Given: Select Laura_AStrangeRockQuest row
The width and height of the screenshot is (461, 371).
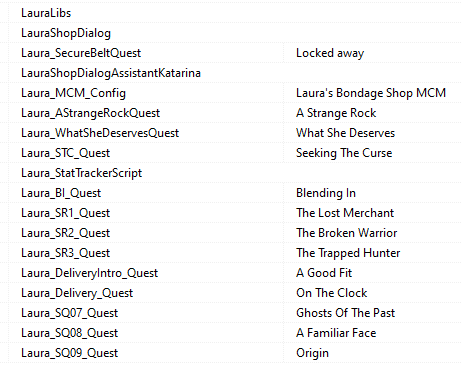Looking at the screenshot, I should pyautogui.click(x=91, y=113).
